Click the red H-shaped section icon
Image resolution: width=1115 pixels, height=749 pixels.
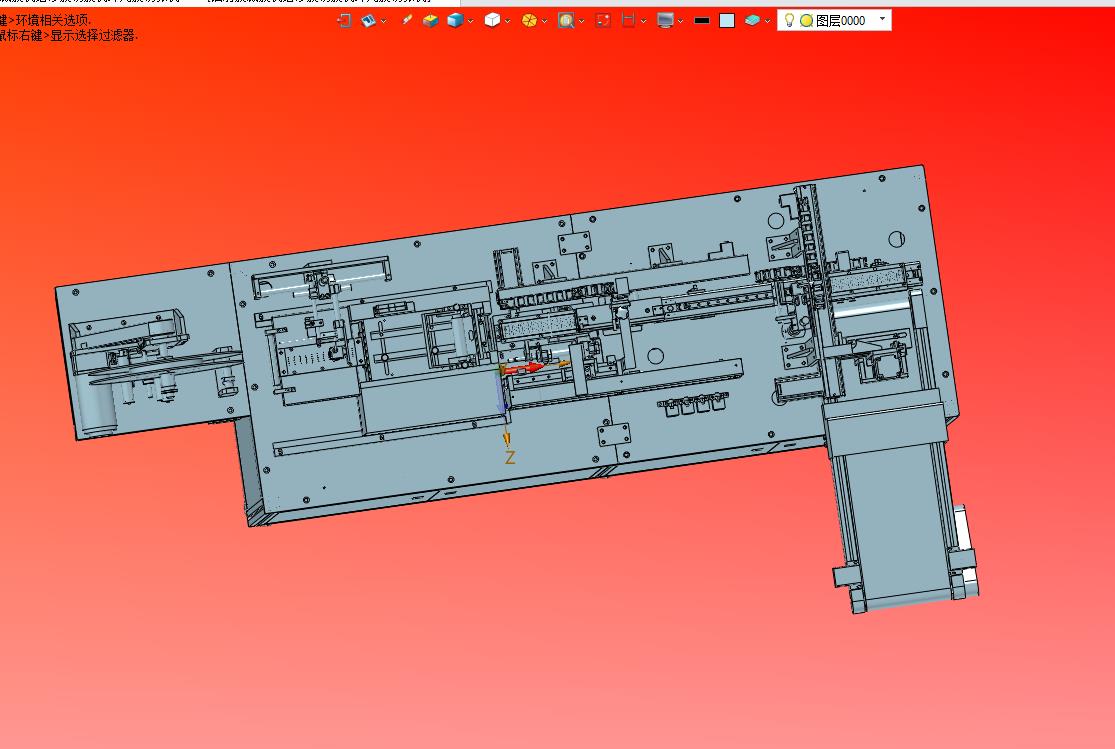tap(628, 21)
